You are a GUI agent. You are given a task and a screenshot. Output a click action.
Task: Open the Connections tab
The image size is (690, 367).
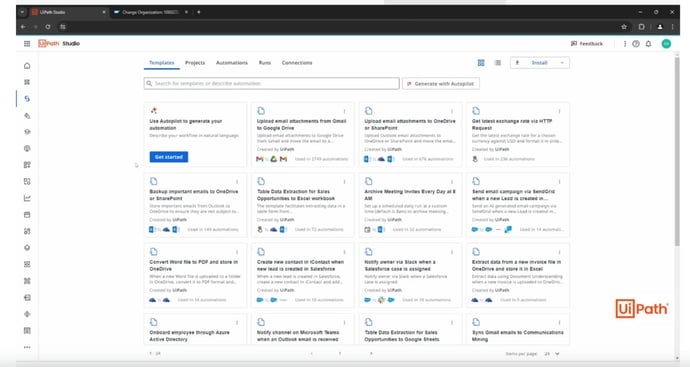[x=297, y=63]
